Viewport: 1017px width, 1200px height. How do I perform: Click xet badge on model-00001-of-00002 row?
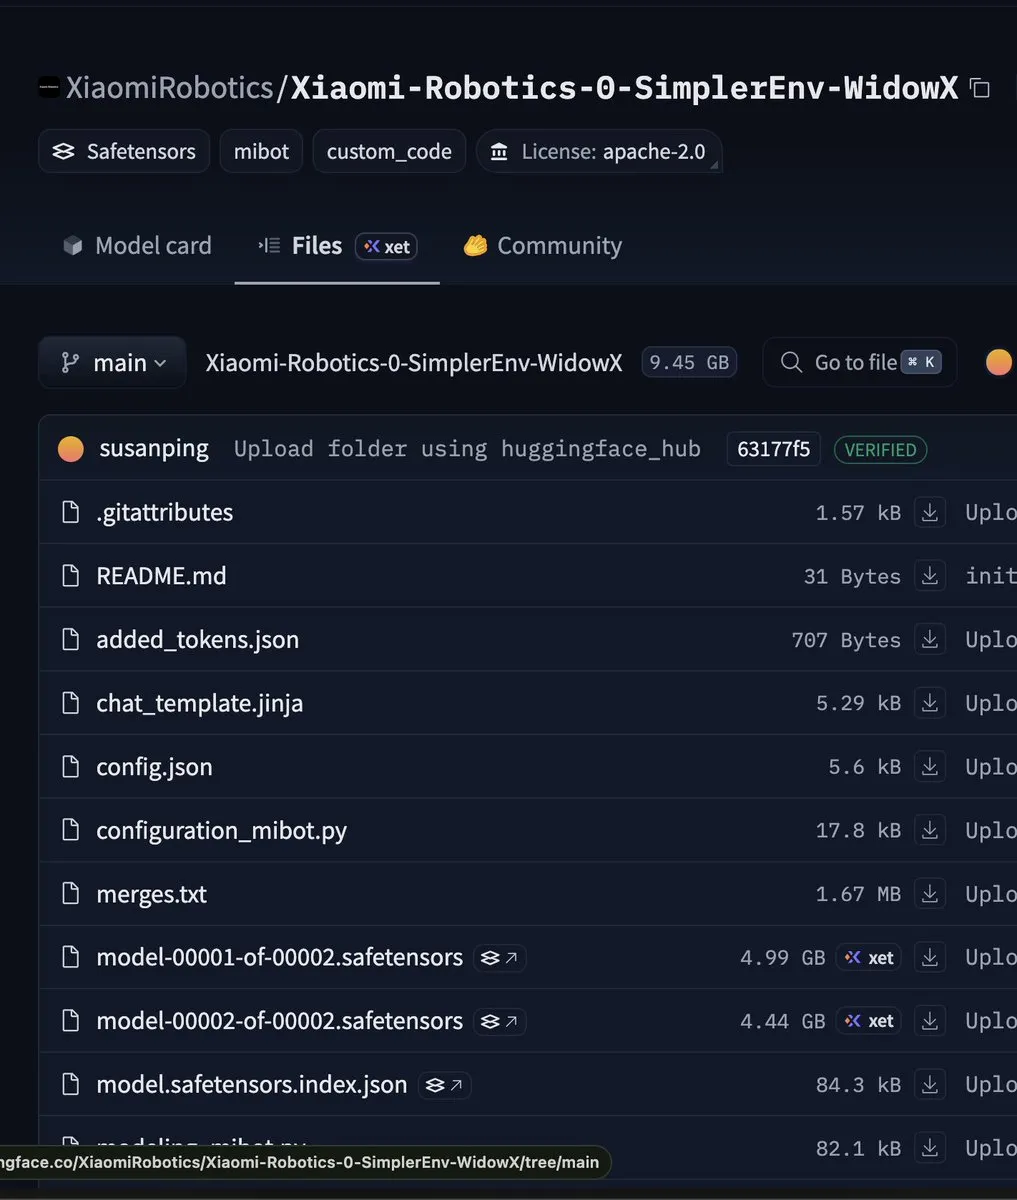(x=869, y=958)
